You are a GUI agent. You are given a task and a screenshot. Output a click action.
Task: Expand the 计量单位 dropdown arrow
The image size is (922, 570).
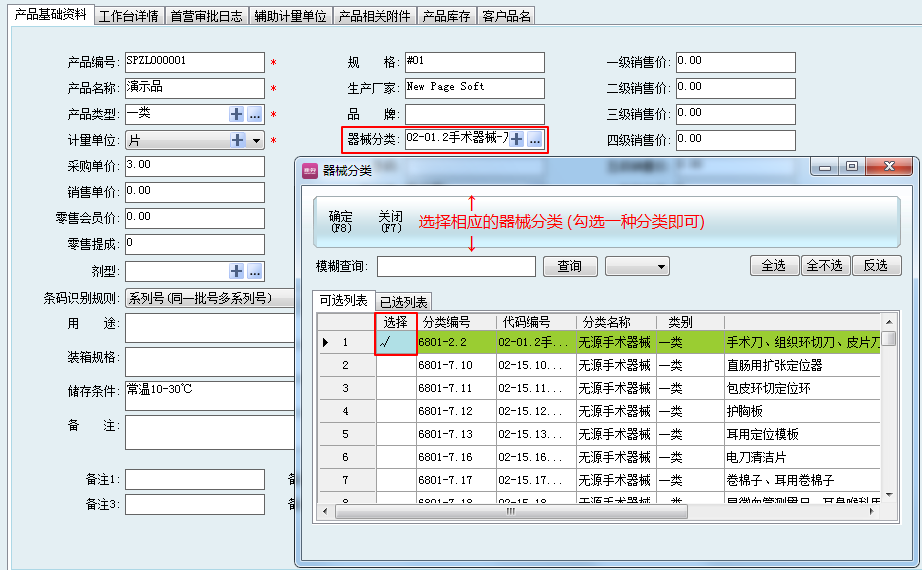256,141
